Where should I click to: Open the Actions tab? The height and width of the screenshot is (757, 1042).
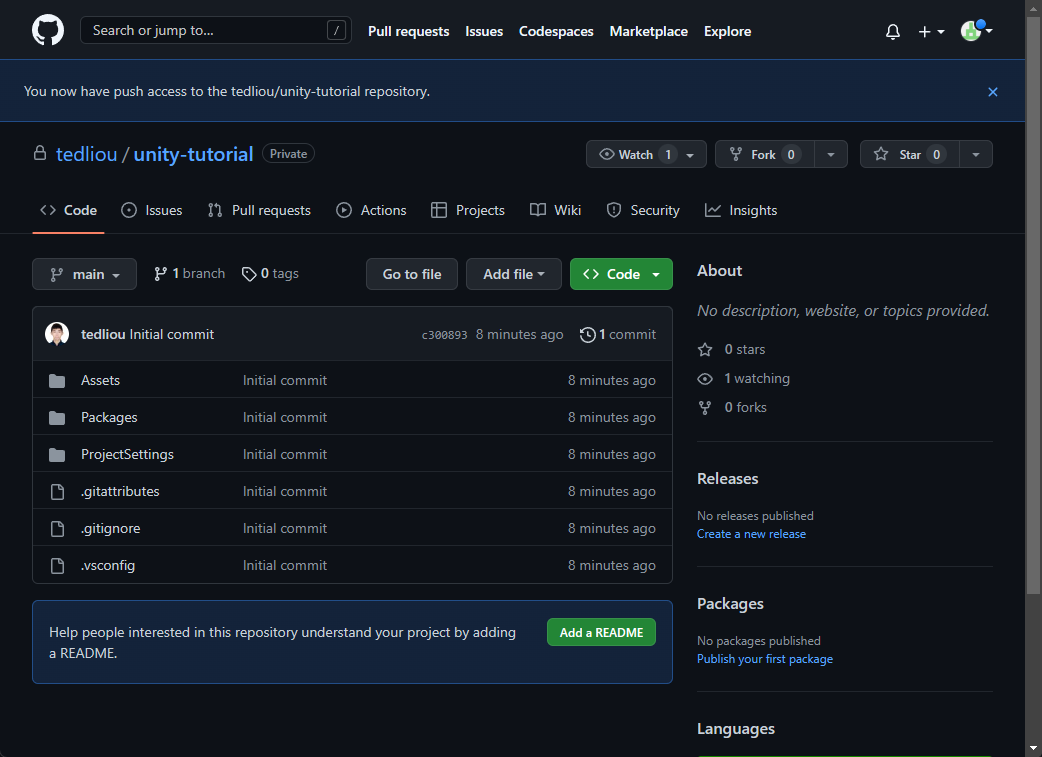(371, 210)
